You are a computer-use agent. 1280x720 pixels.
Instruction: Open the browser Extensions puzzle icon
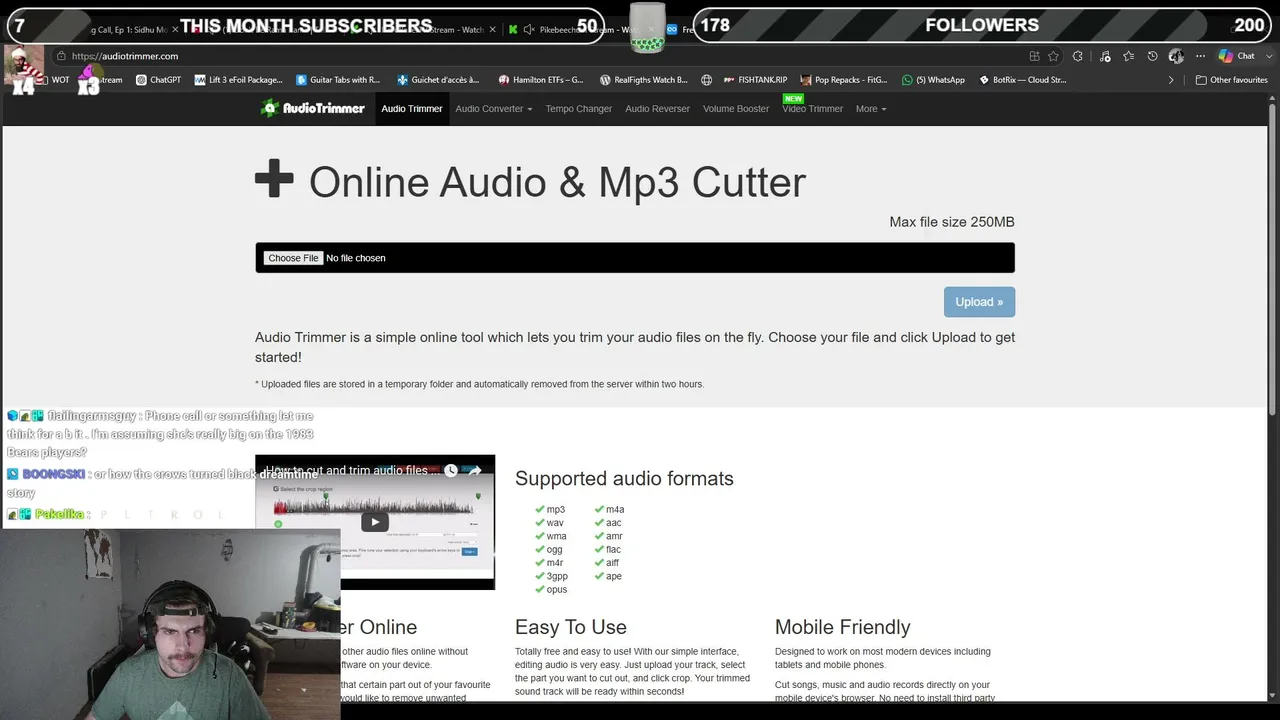(1077, 56)
